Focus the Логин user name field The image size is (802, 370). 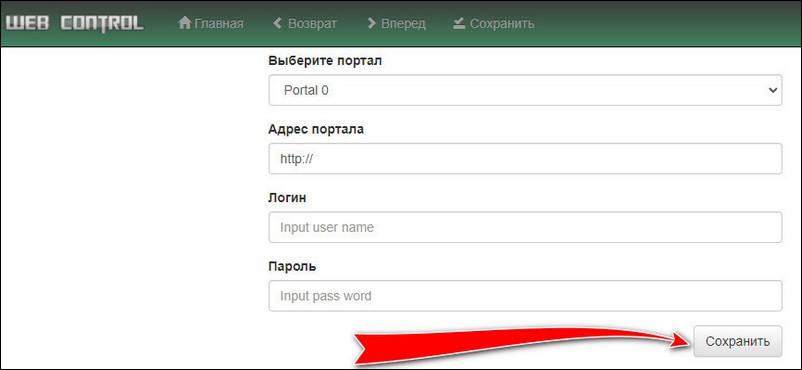525,227
